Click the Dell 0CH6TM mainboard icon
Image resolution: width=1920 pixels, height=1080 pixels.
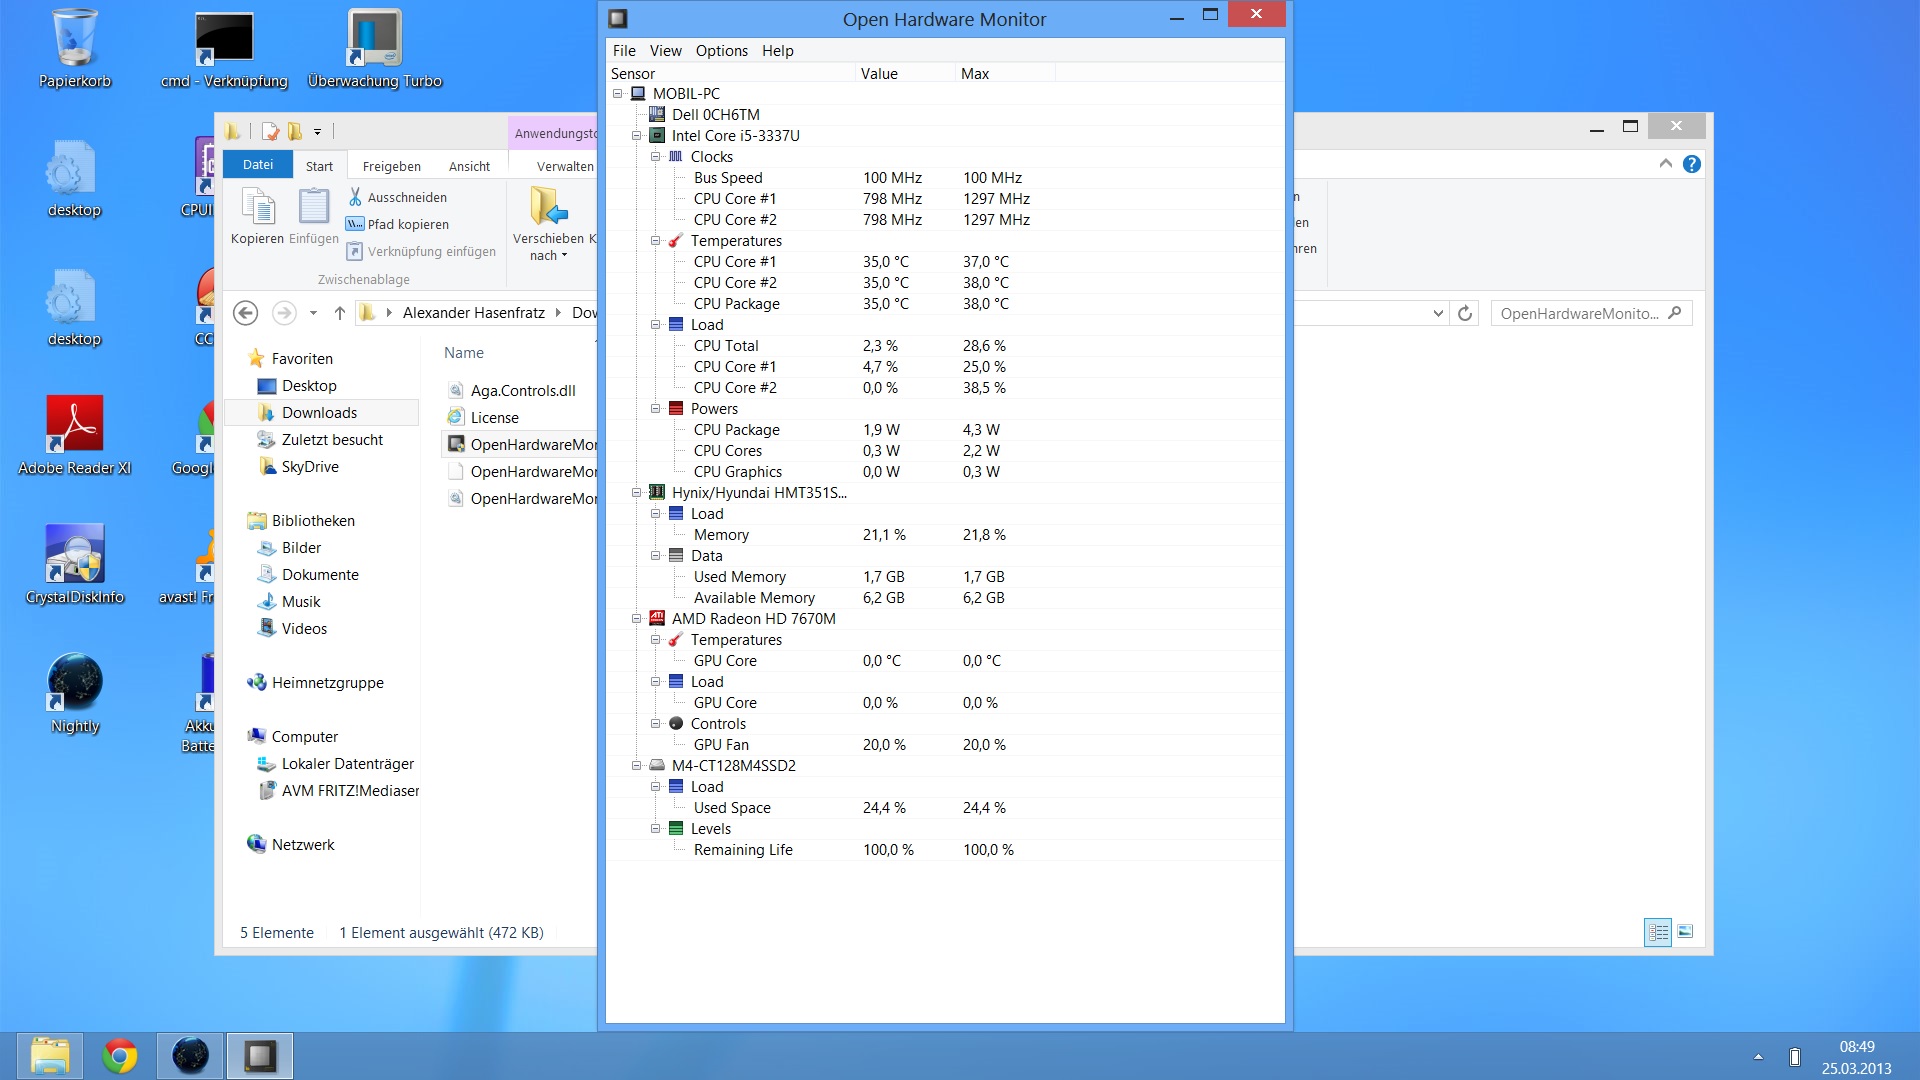coord(657,115)
